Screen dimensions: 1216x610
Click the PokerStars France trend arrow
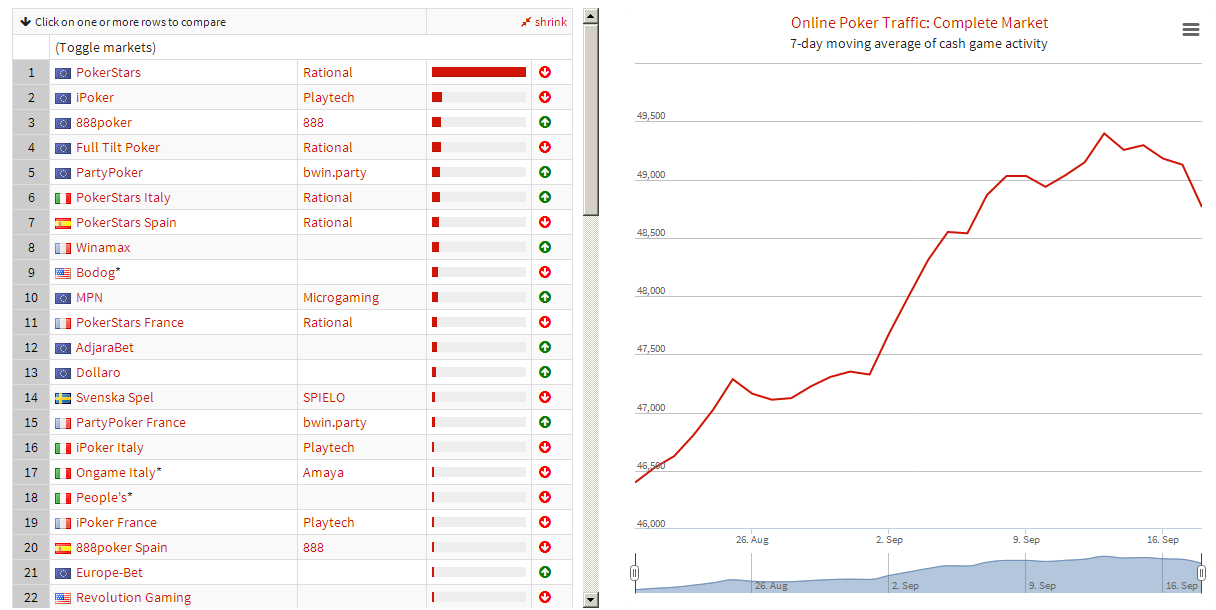pos(545,322)
